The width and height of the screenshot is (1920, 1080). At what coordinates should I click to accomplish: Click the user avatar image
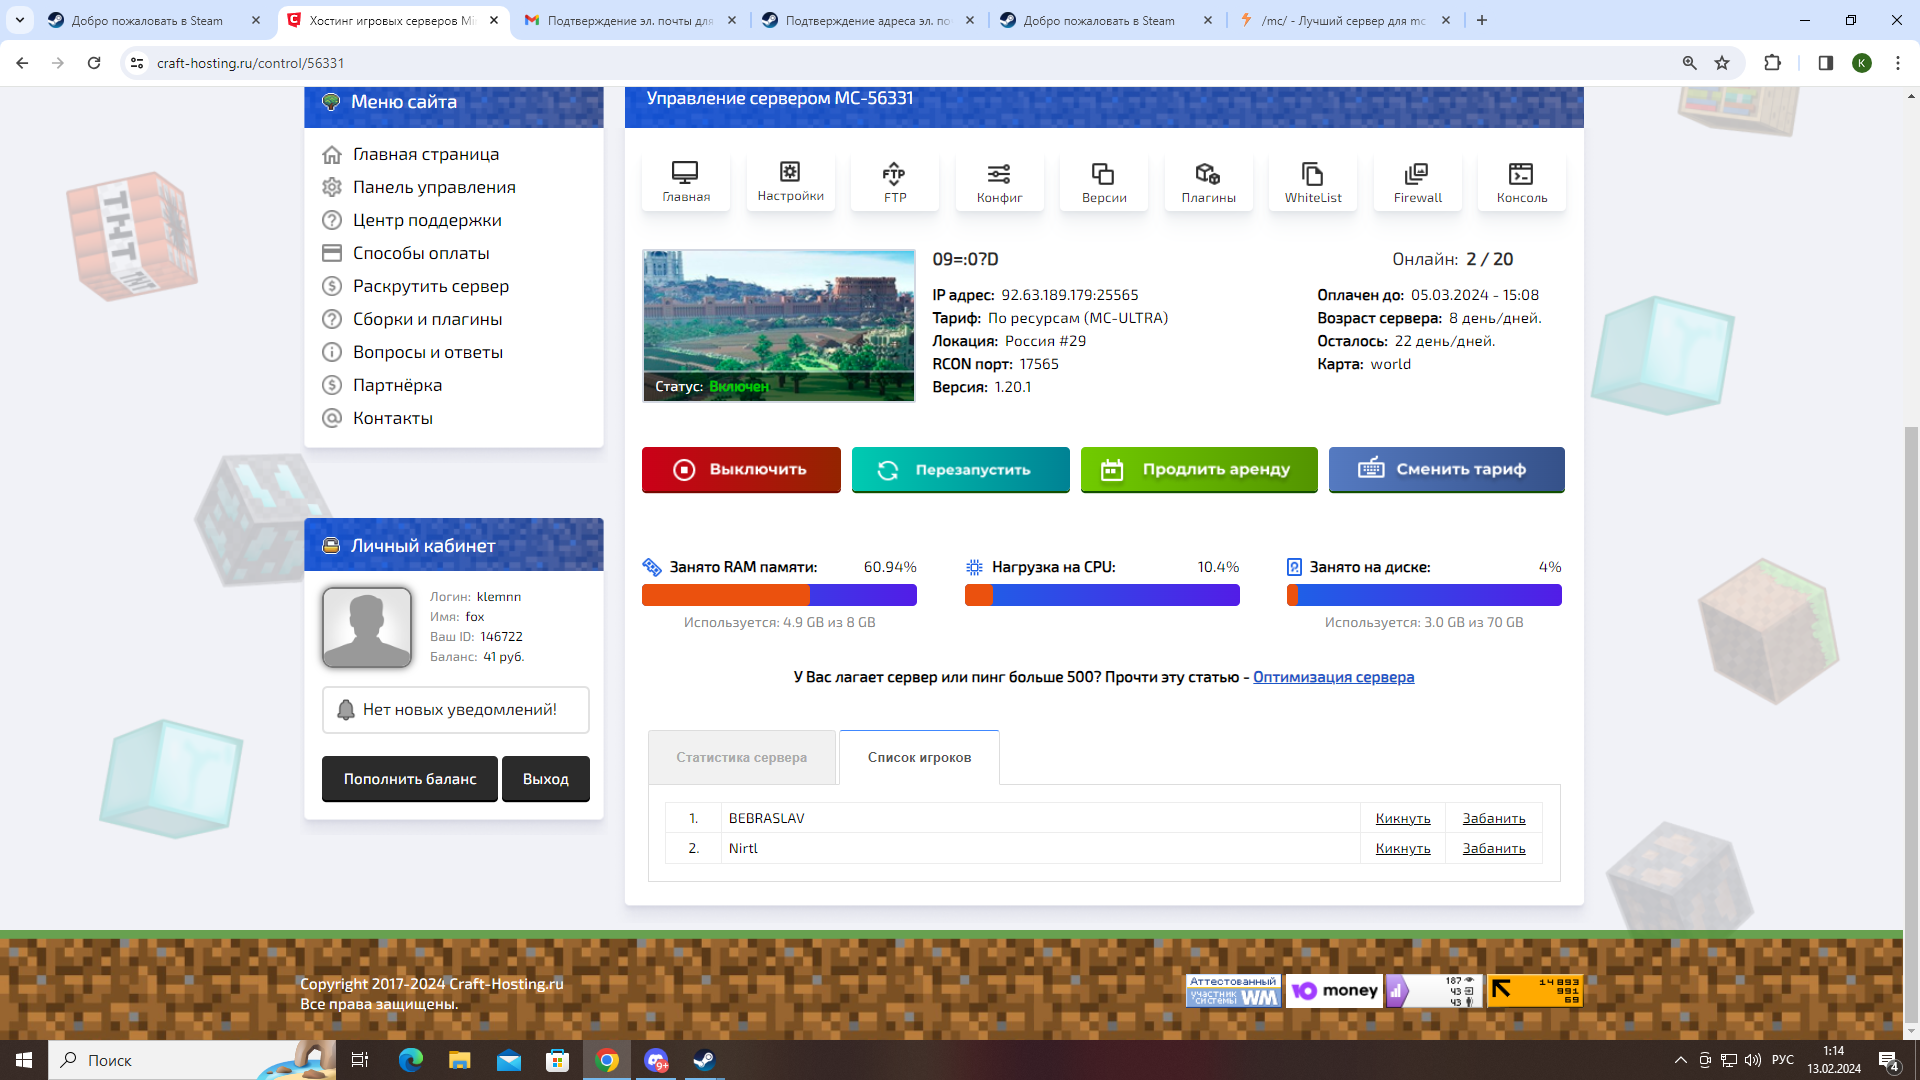click(367, 627)
